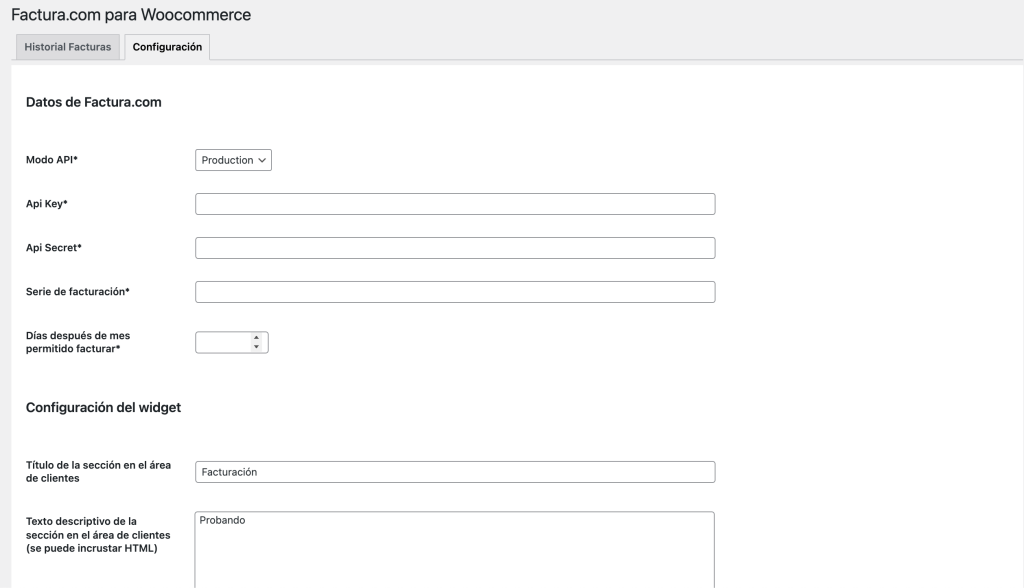Increase the Días después de mes value
The width and height of the screenshot is (1024, 588).
(257, 338)
